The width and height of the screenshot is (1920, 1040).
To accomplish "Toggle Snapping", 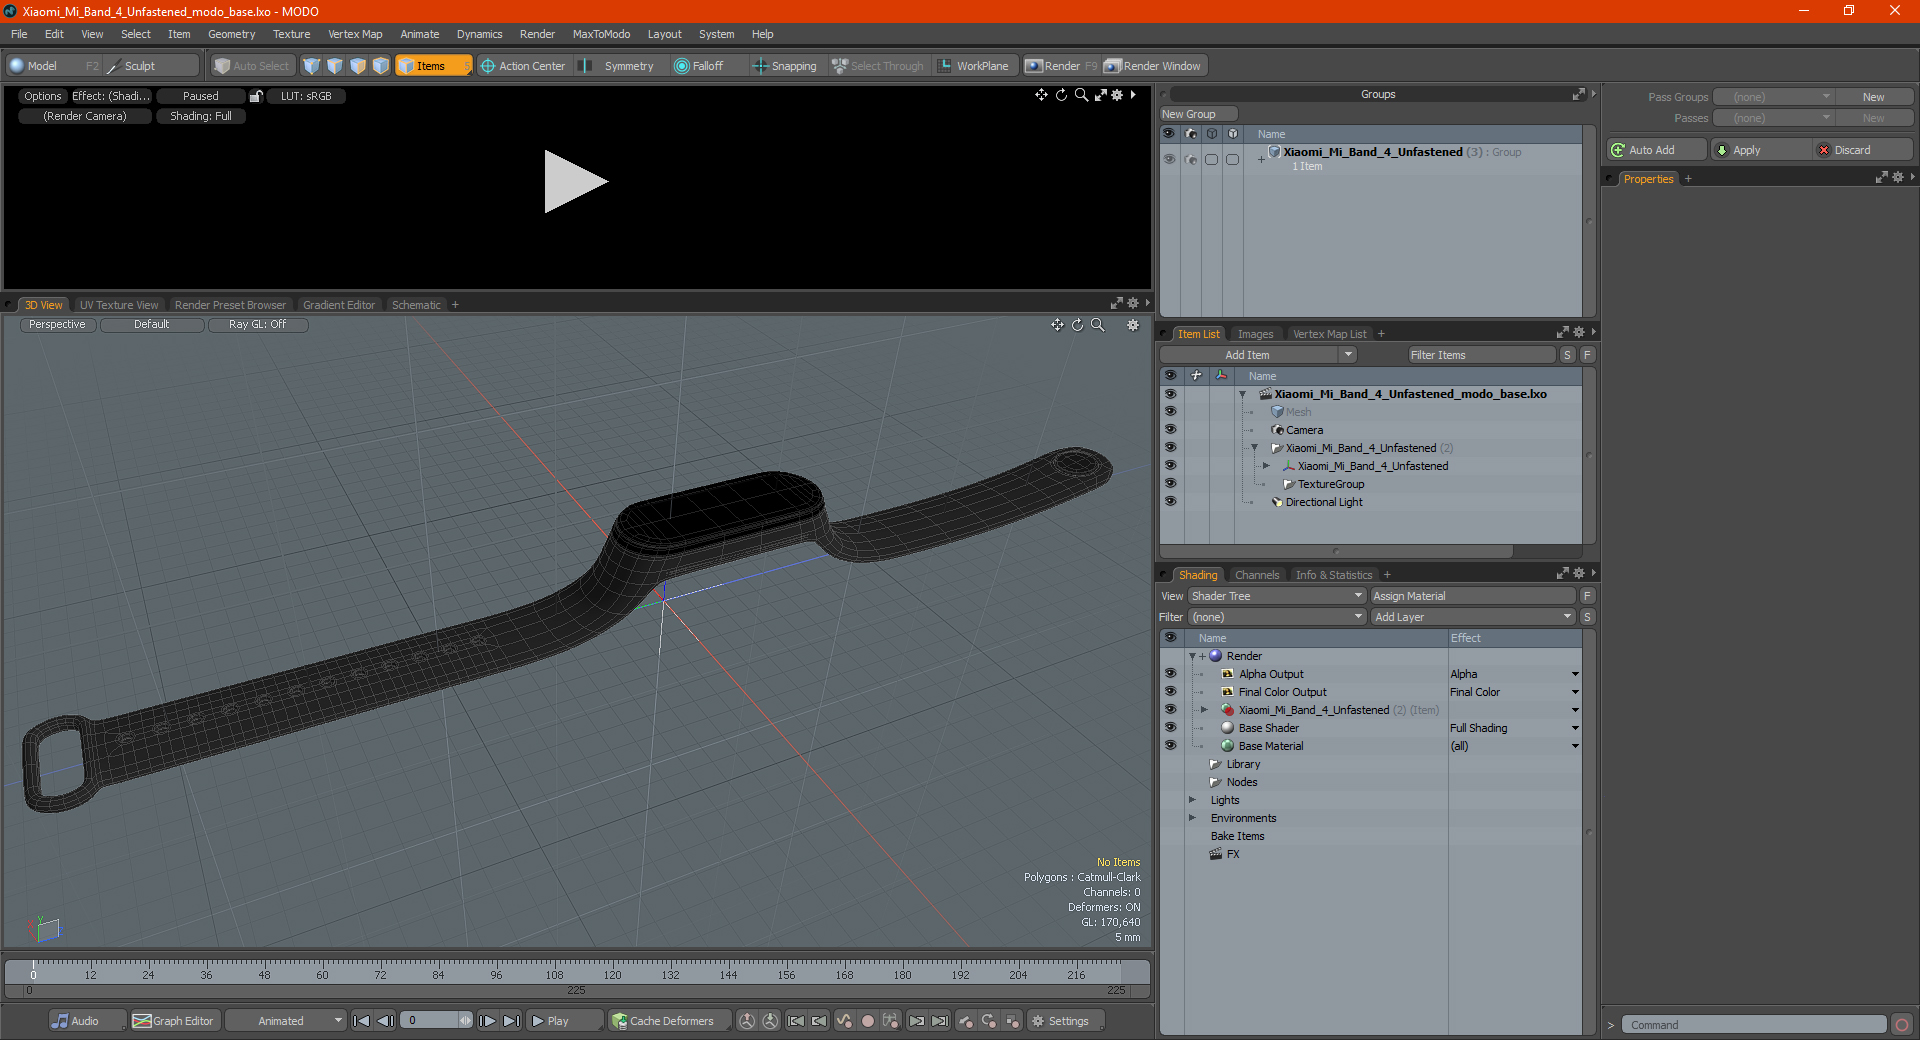I will (785, 66).
